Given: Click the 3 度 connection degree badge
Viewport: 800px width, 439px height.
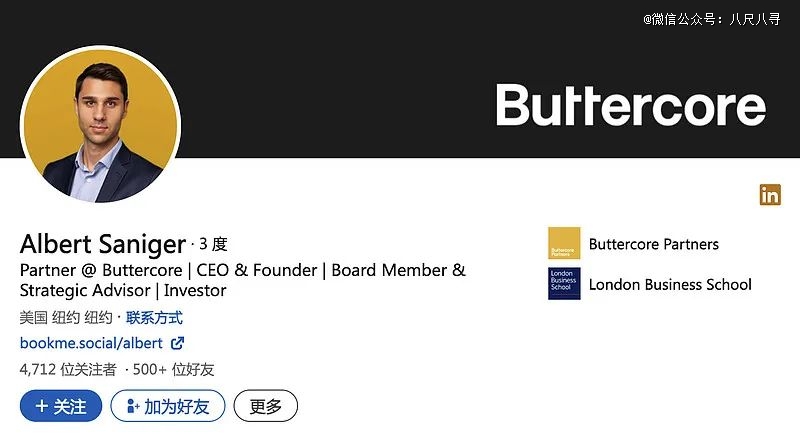Looking at the screenshot, I should (213, 244).
